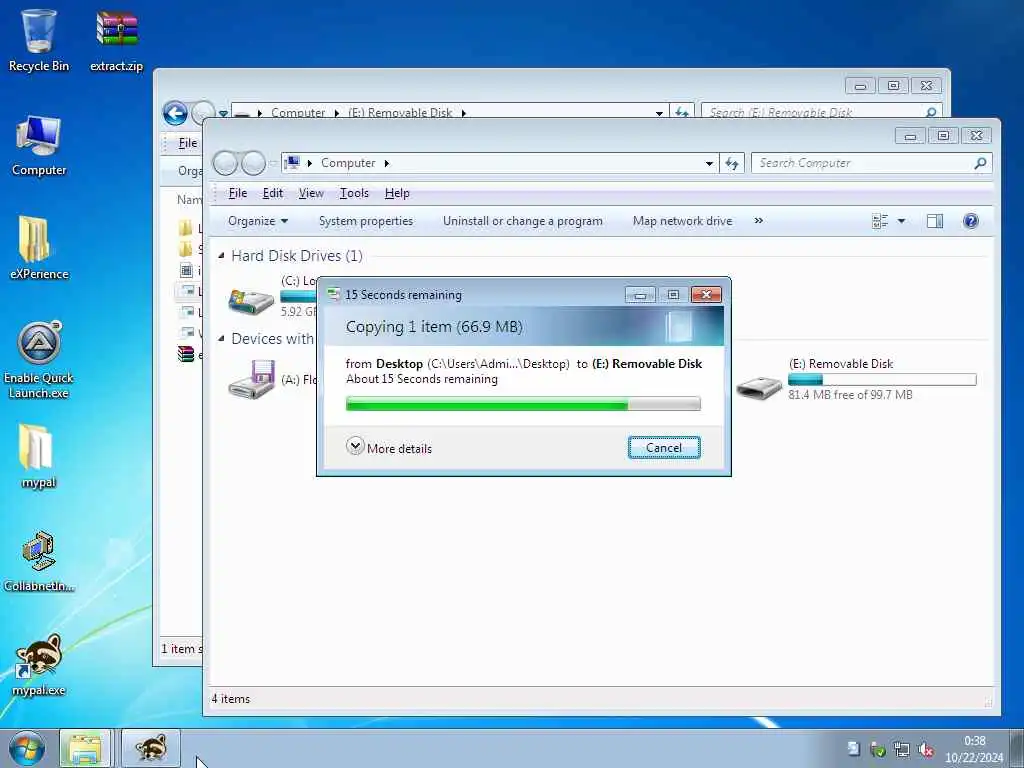
Task: Click the Mypal raccoon taskbar button
Action: tap(151, 748)
